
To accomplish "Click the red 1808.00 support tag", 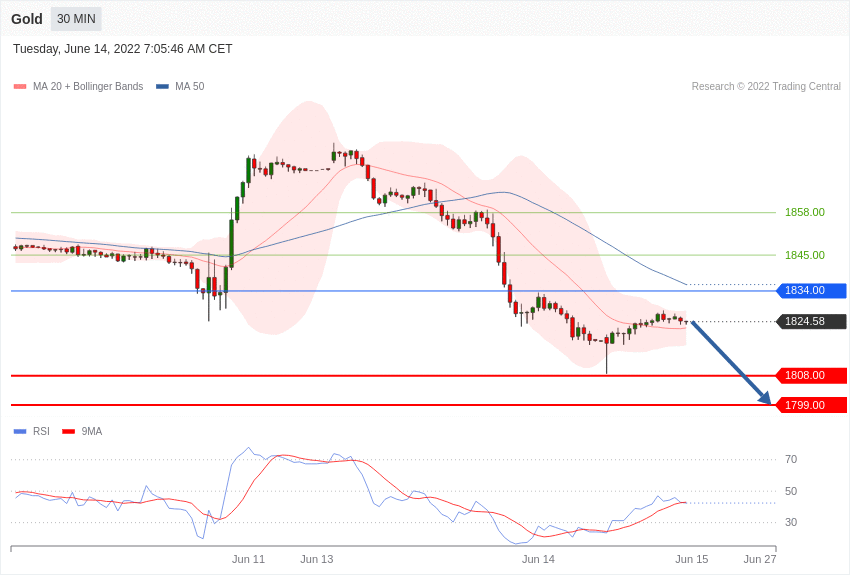I will tap(811, 376).
